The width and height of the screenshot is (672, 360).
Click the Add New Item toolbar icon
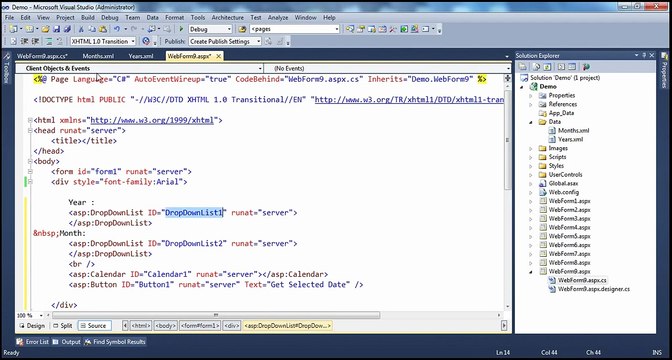(30, 29)
